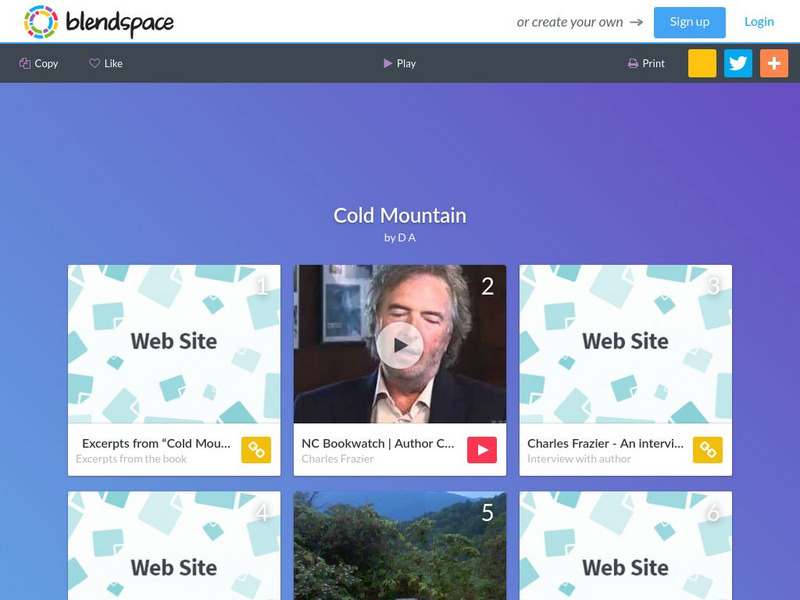Click the blendspace logo
The width and height of the screenshot is (800, 600).
pos(98,22)
